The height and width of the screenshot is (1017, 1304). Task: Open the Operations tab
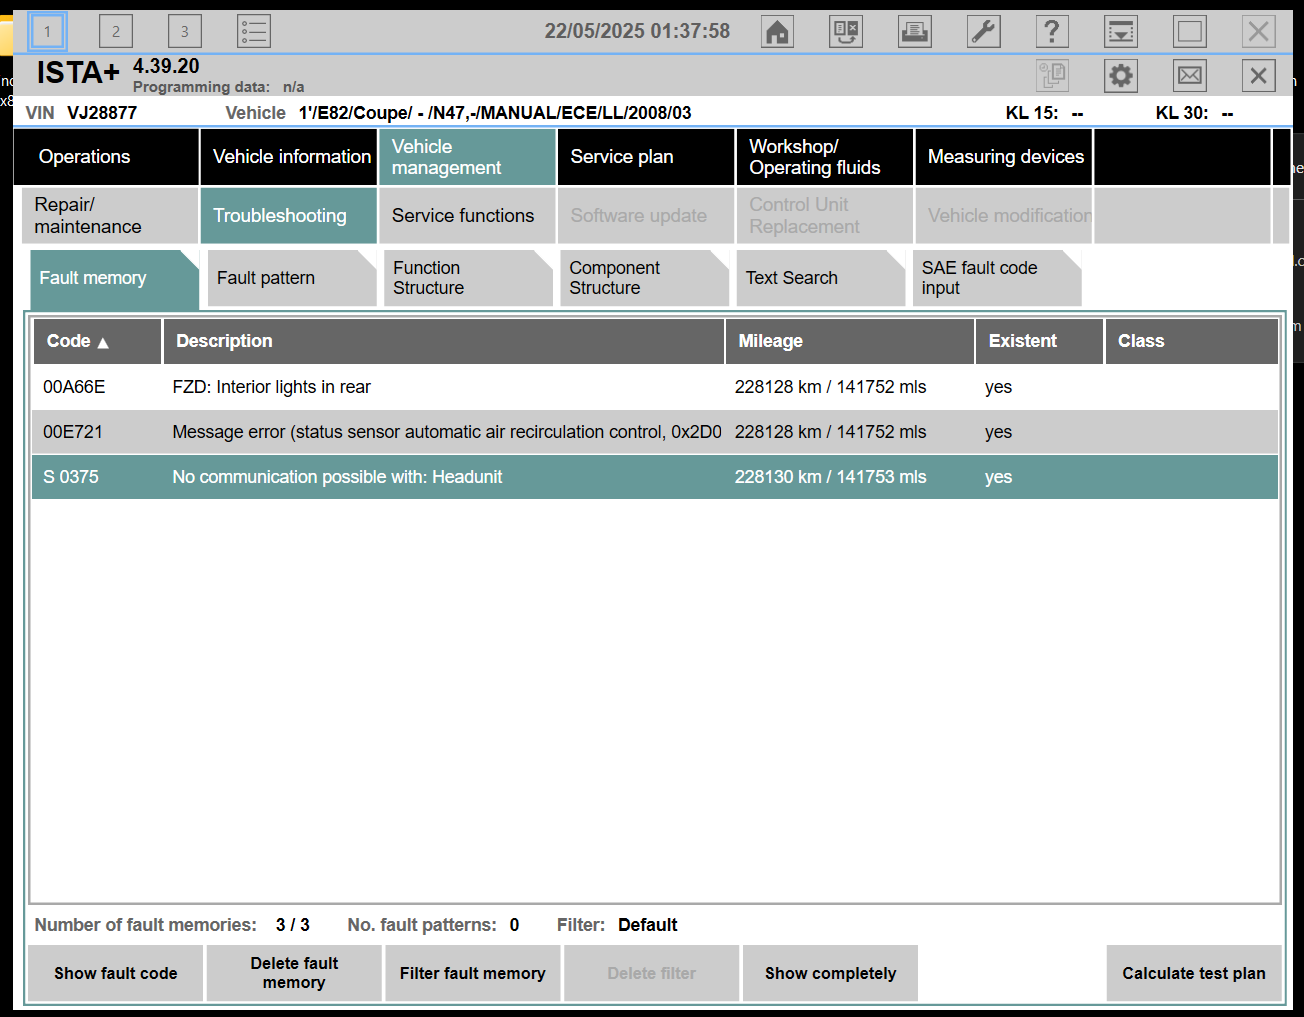click(x=106, y=157)
